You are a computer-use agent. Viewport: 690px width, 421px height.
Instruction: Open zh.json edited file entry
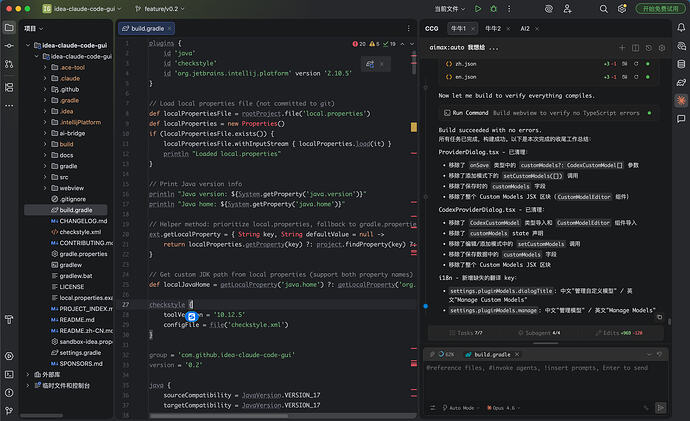point(547,64)
